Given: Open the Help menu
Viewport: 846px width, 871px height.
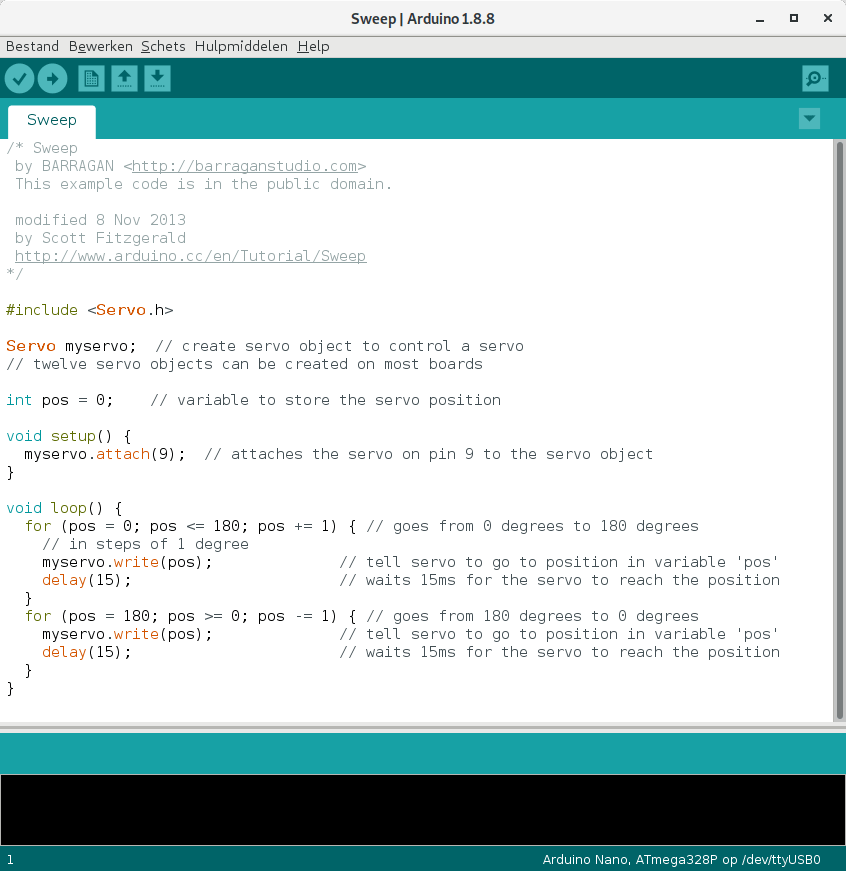Looking at the screenshot, I should tap(313, 46).
